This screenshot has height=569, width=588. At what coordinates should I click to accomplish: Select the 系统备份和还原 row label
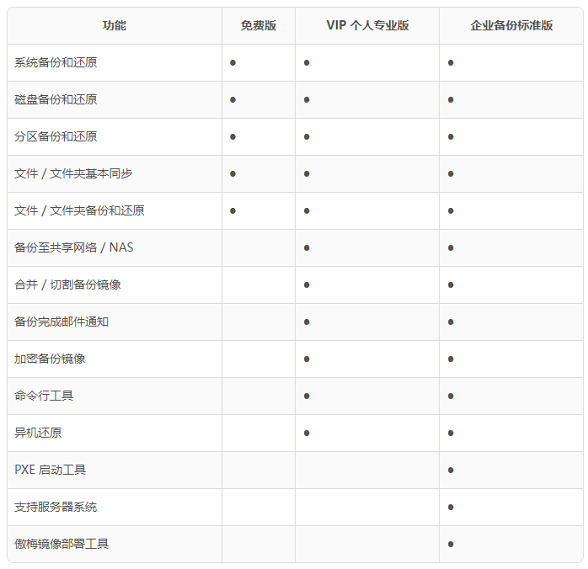pyautogui.click(x=56, y=62)
